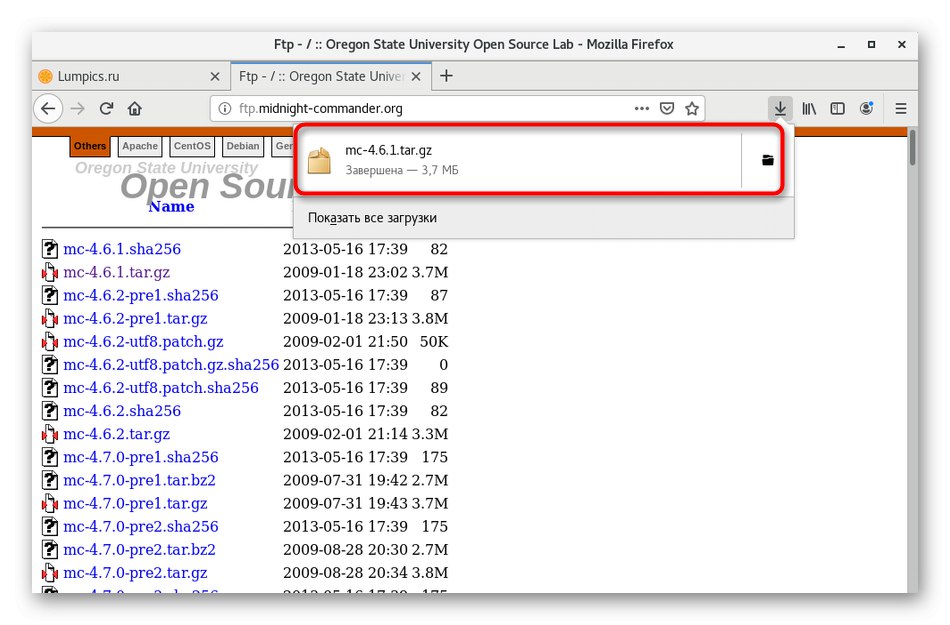Download mc-4.6.2-pre1.tar.gz
Screen dimensions: 950x625
pyautogui.click(x=135, y=319)
